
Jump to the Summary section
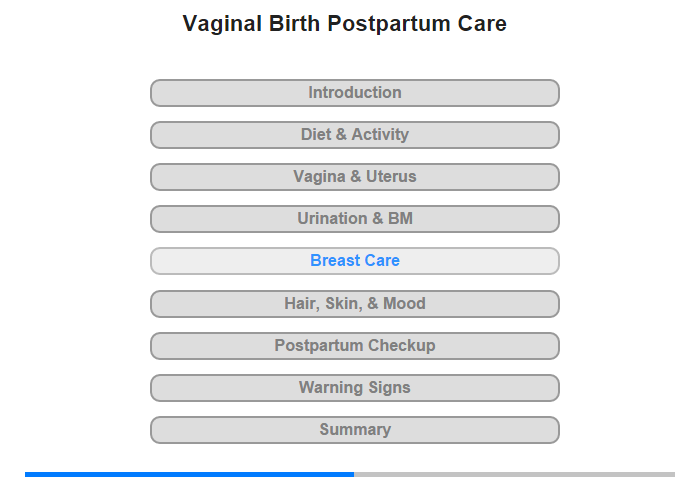[x=354, y=430]
